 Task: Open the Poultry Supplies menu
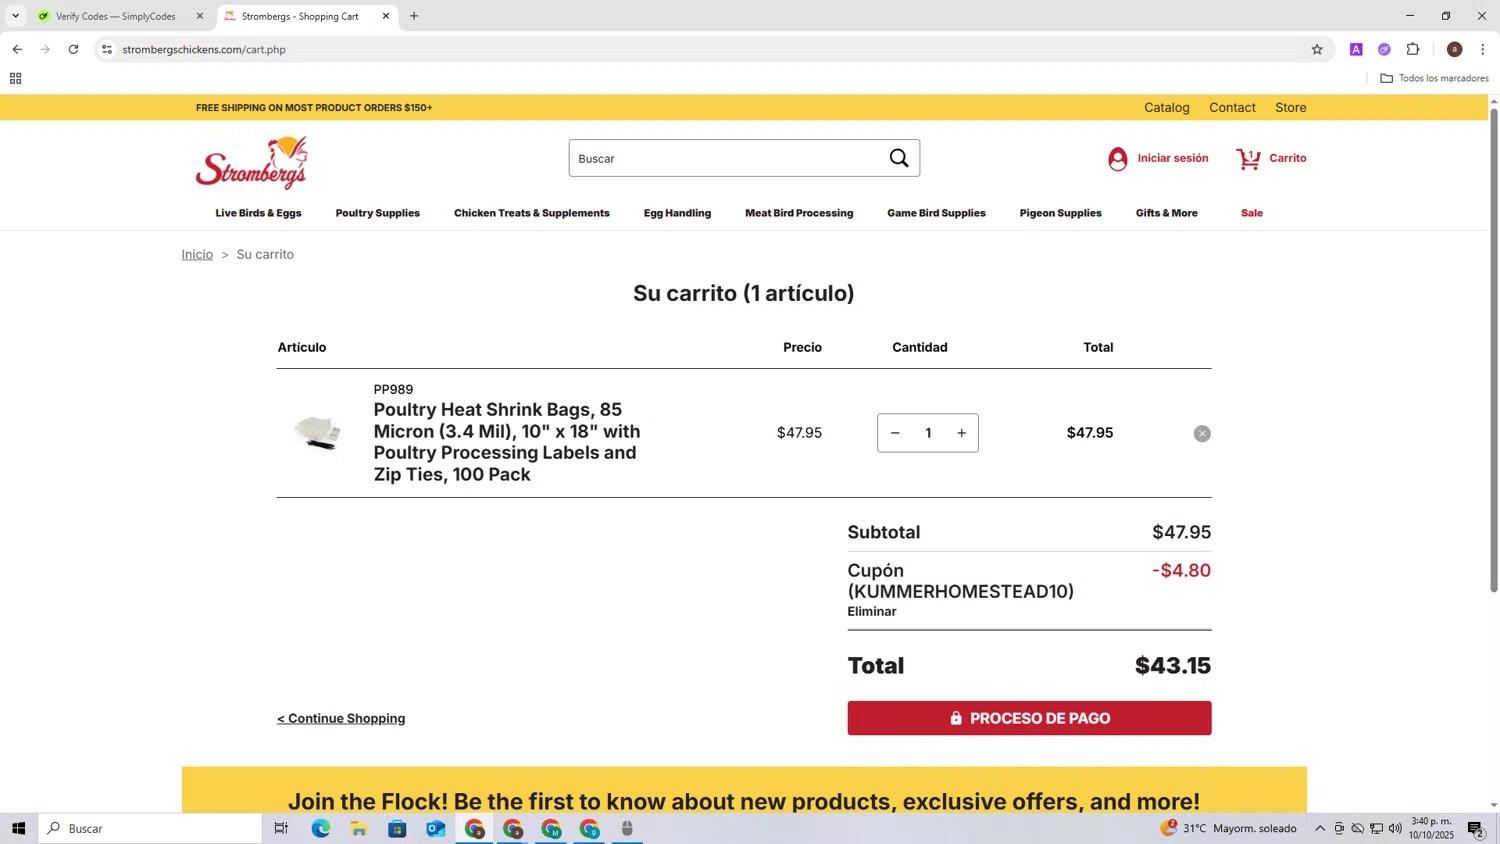(x=377, y=213)
